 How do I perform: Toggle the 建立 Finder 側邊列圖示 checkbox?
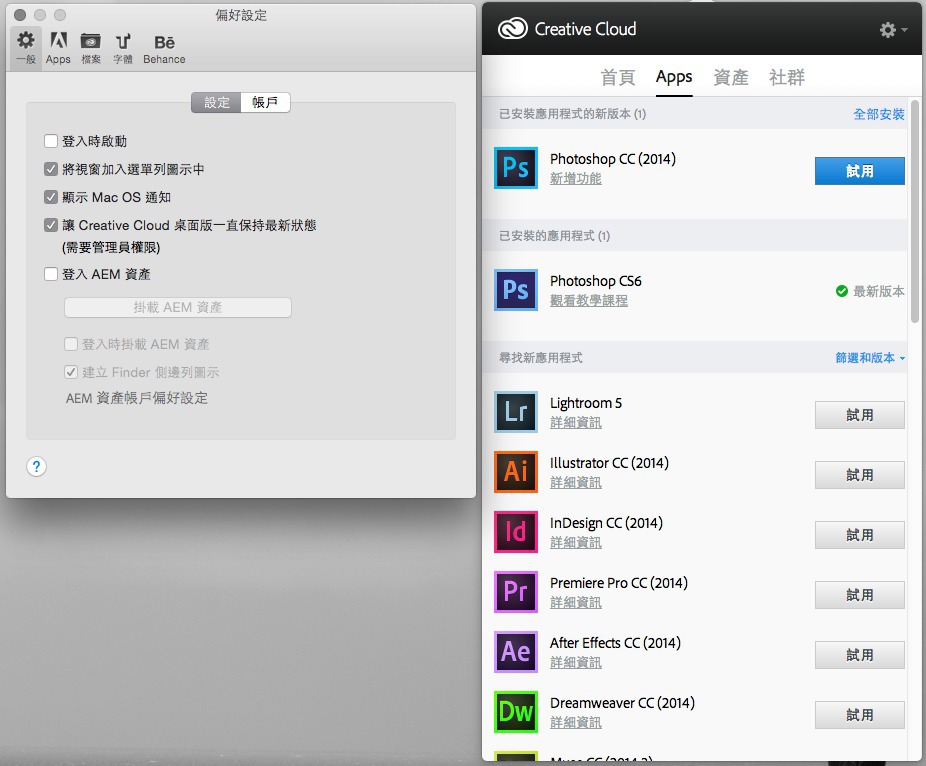click(71, 372)
